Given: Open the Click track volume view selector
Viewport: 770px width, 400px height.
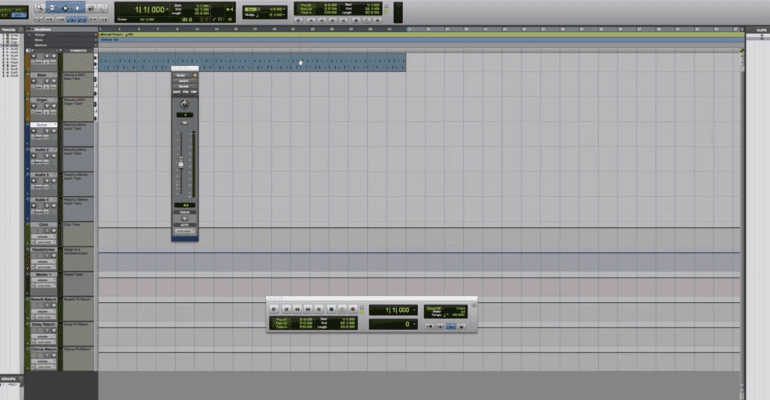Looking at the screenshot, I should coord(44,237).
